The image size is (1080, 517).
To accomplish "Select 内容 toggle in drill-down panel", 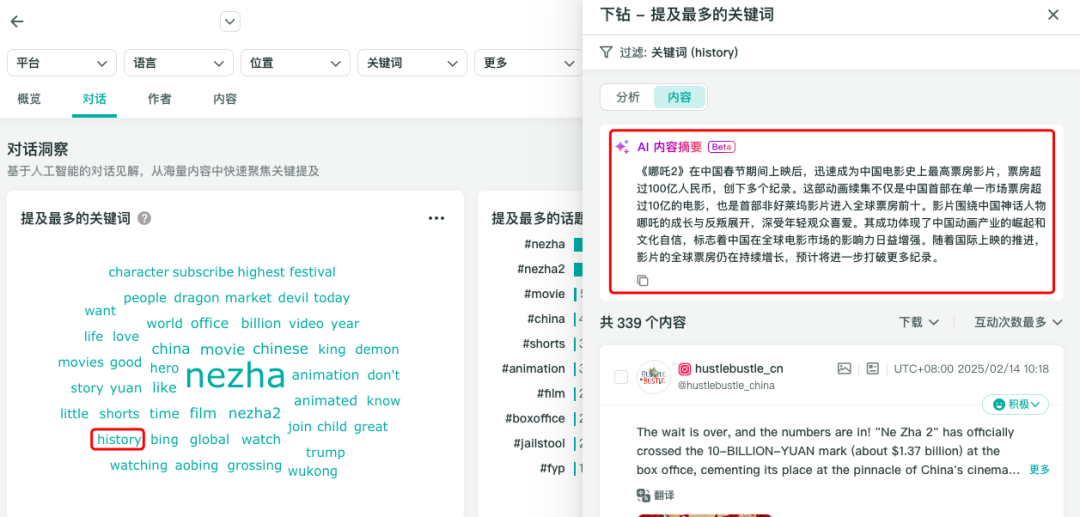I will [x=679, y=97].
